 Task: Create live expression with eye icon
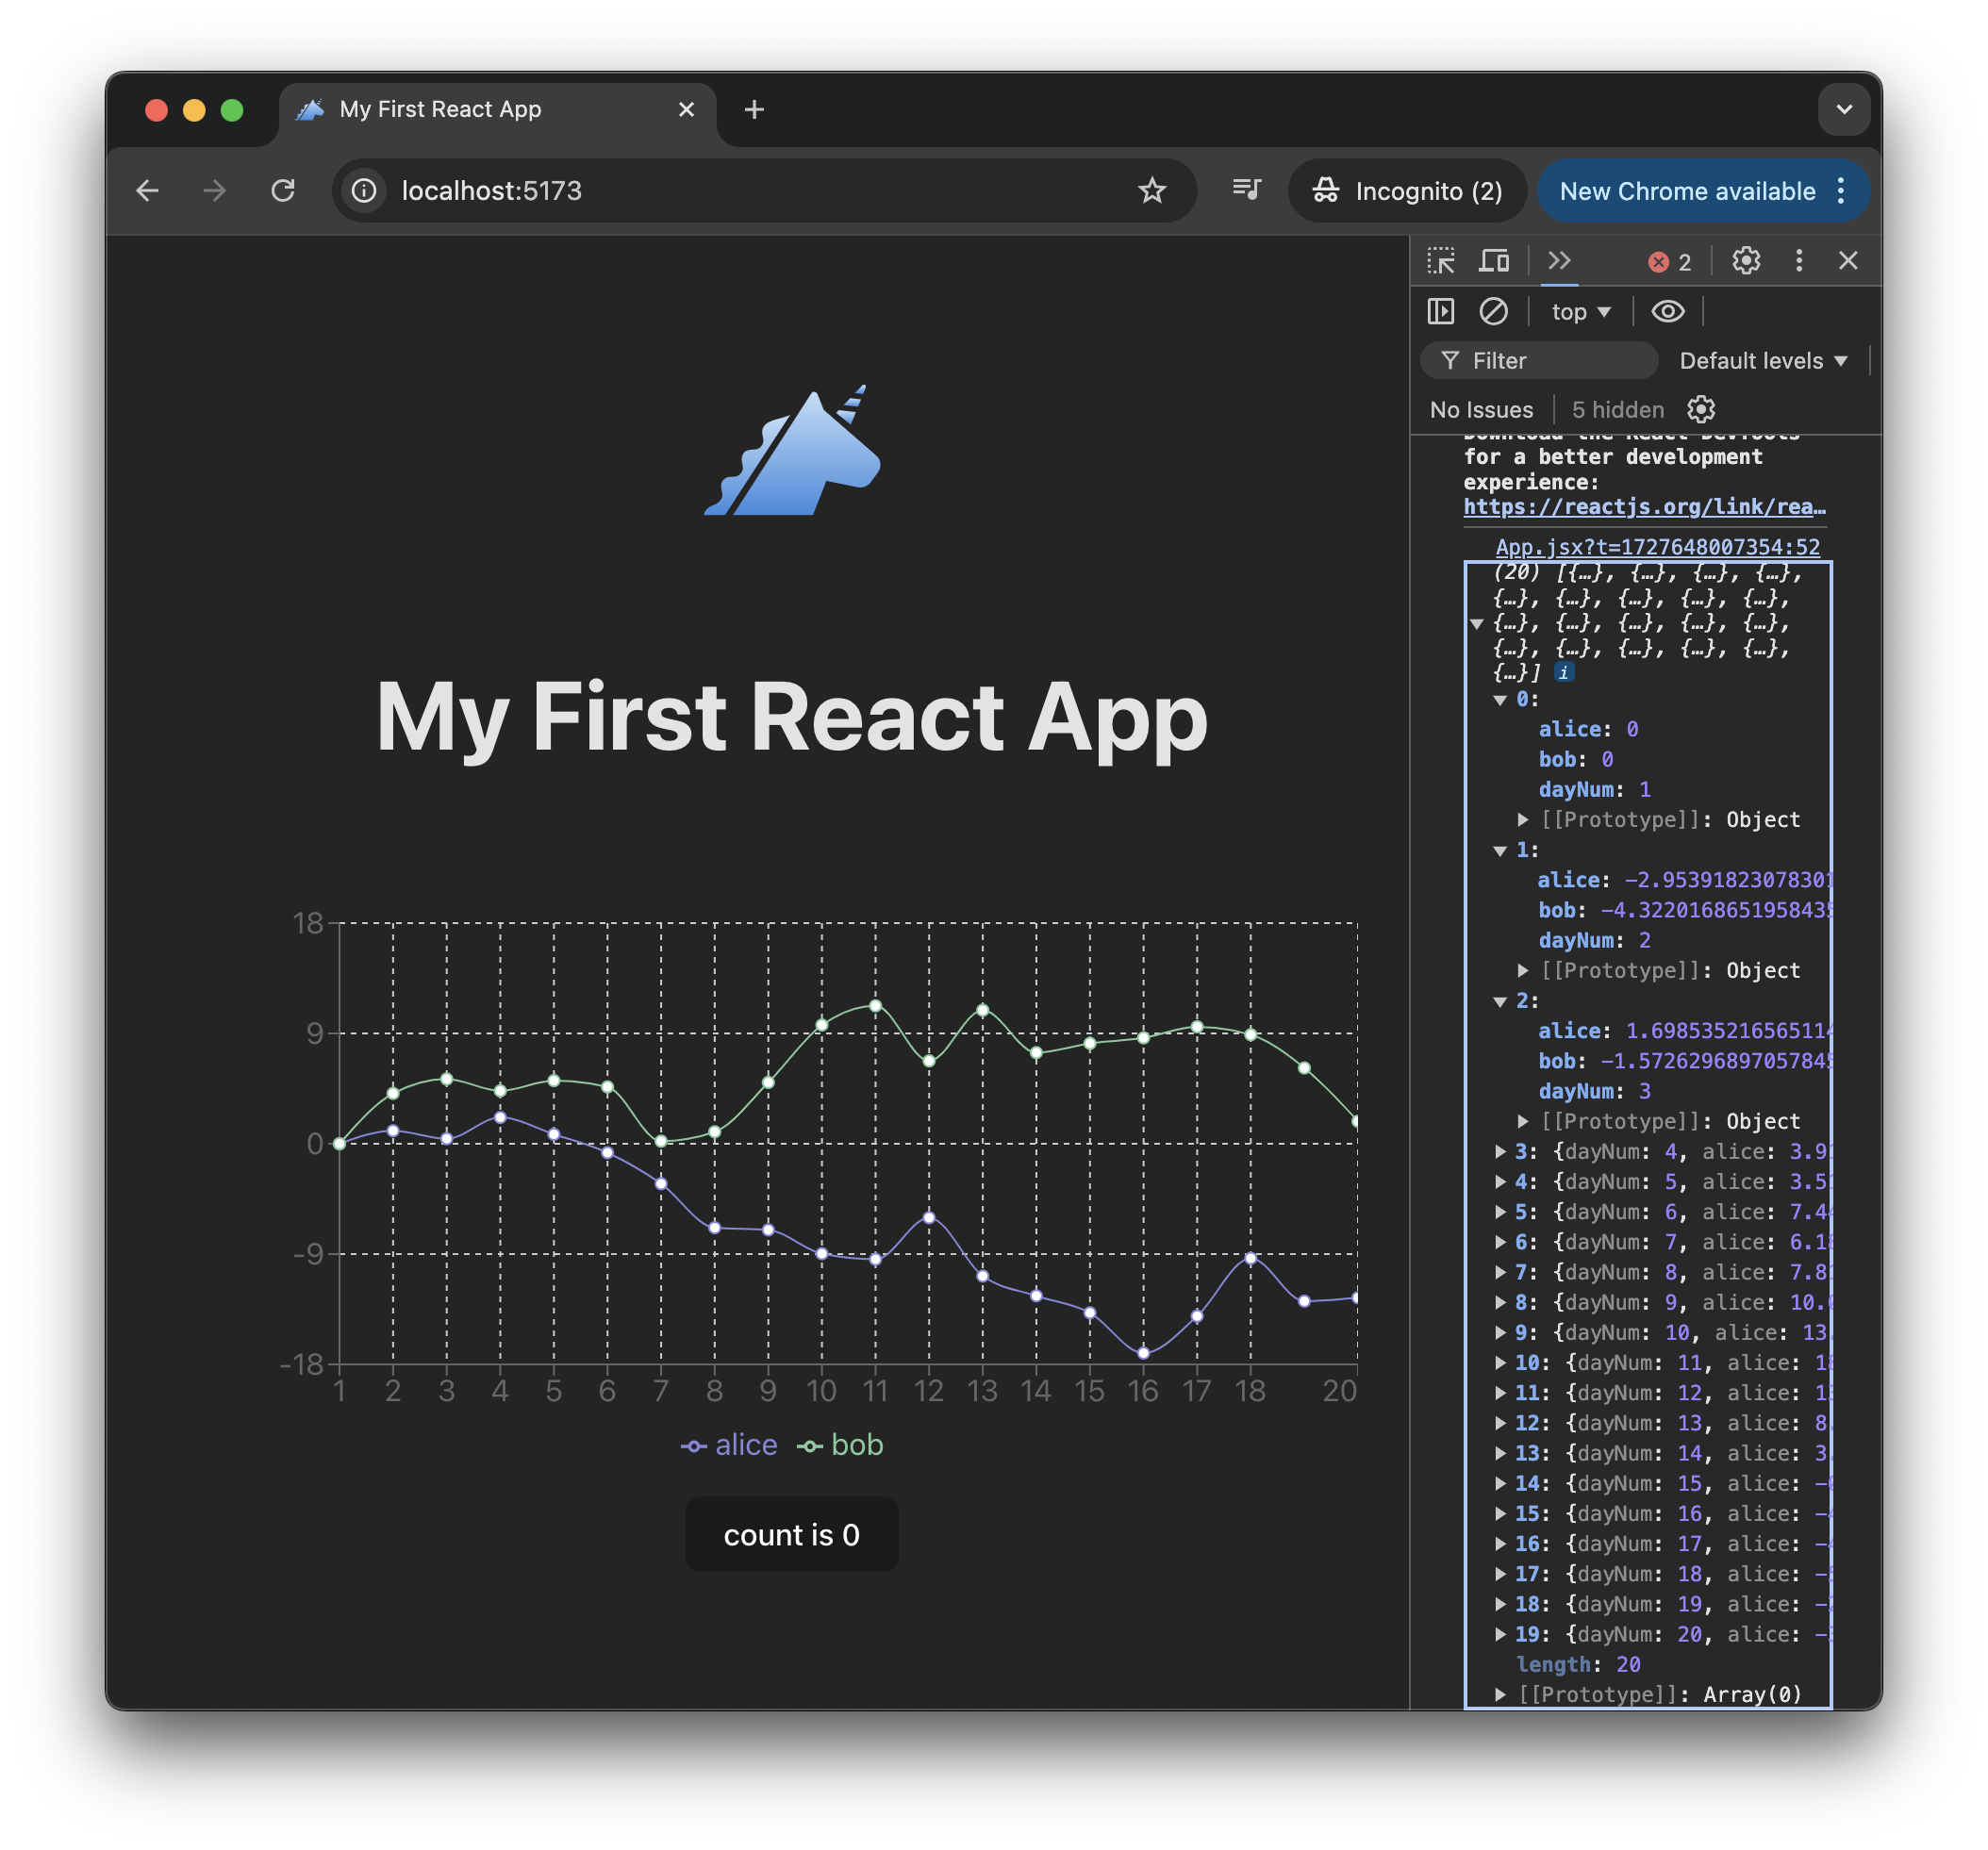[1667, 312]
